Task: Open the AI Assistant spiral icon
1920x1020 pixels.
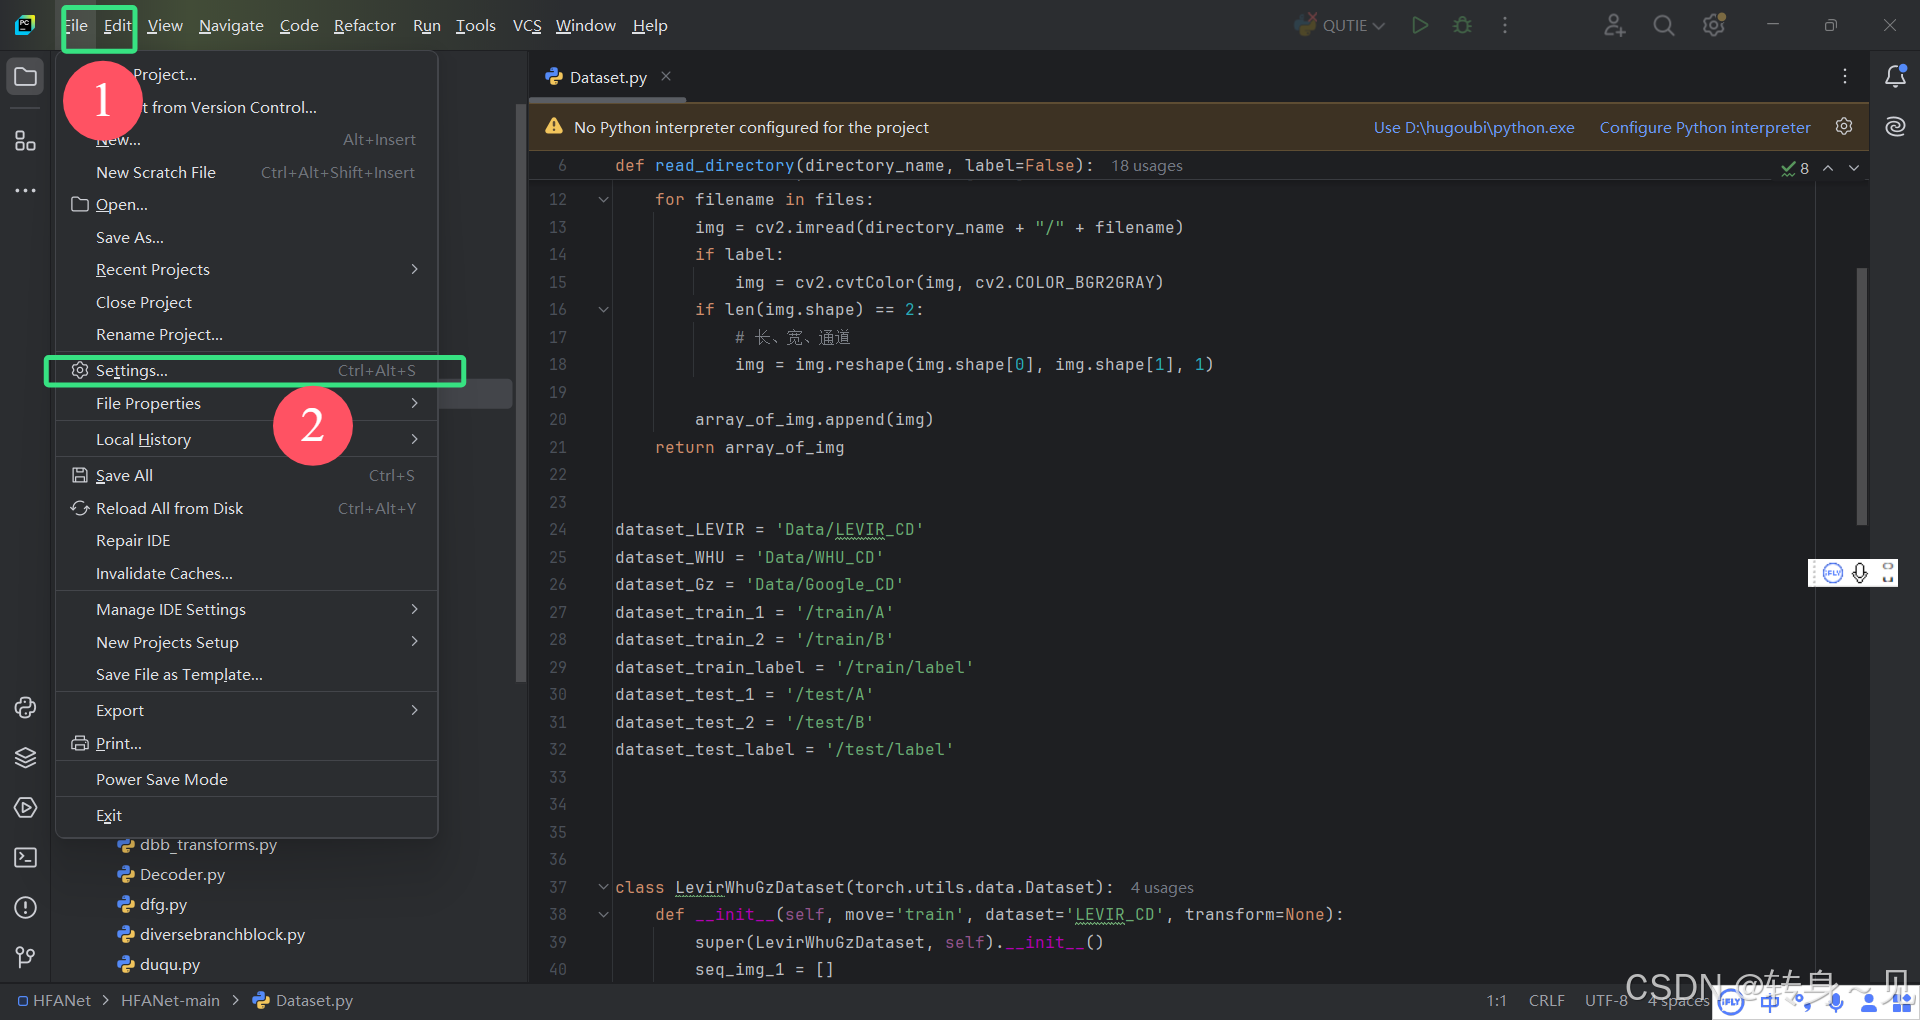Action: click(1895, 126)
